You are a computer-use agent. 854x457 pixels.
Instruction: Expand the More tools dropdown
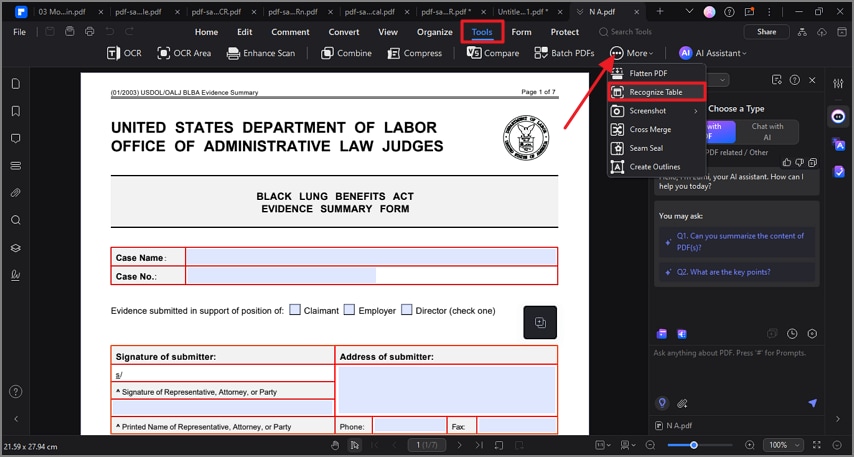pyautogui.click(x=631, y=53)
